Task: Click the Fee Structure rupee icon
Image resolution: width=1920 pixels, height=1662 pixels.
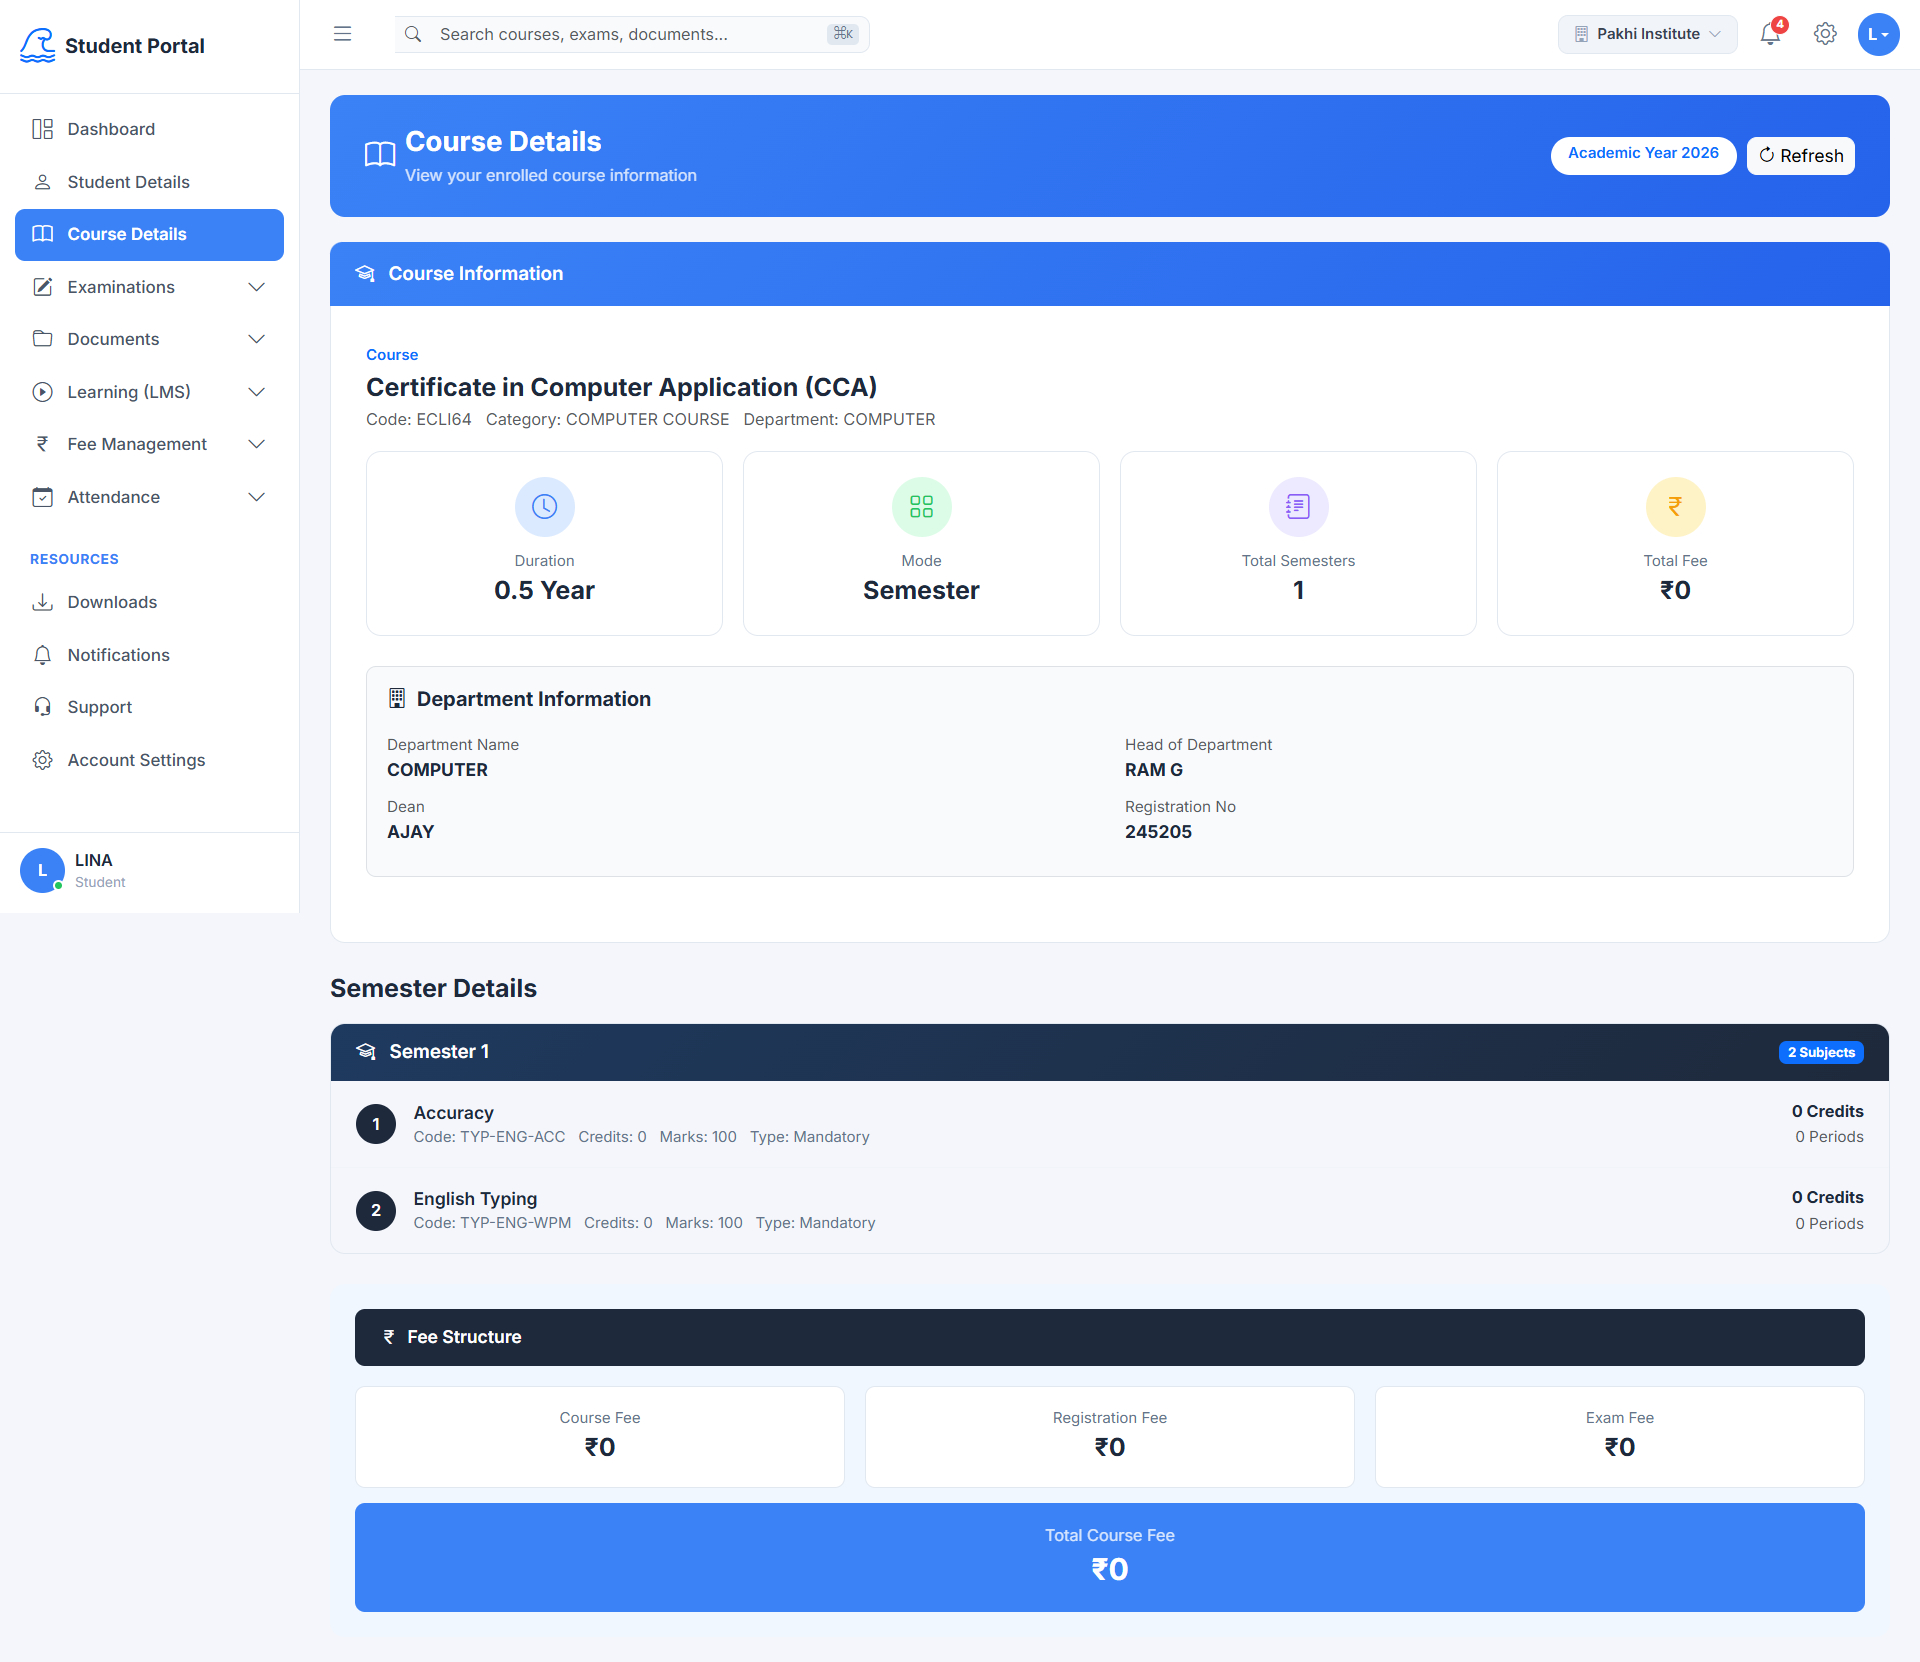Action: (x=389, y=1337)
